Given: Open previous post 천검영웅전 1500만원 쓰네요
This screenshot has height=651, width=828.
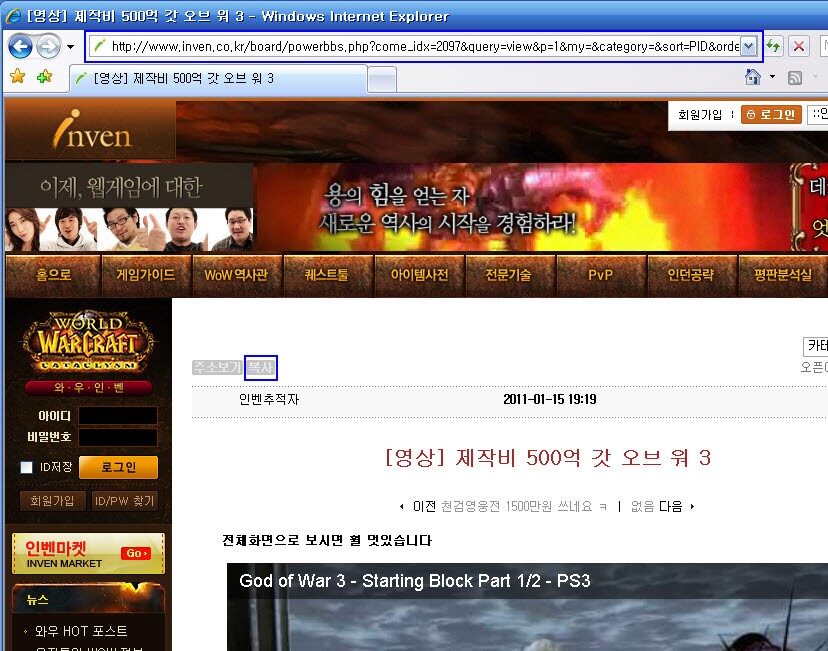Looking at the screenshot, I should click(523, 506).
